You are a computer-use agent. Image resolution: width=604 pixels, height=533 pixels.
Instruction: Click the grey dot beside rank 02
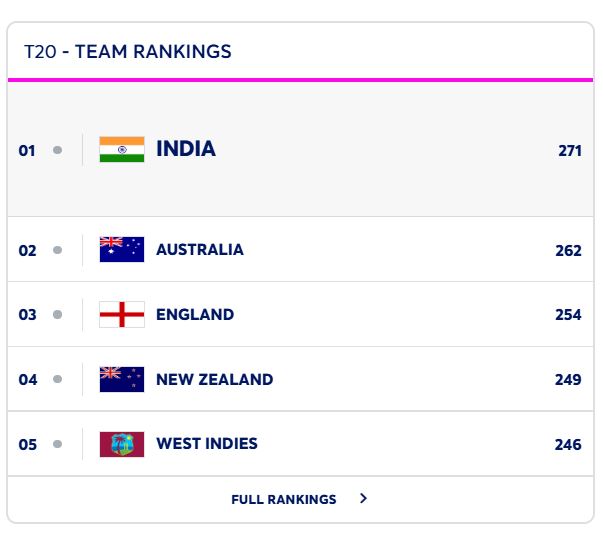57,250
